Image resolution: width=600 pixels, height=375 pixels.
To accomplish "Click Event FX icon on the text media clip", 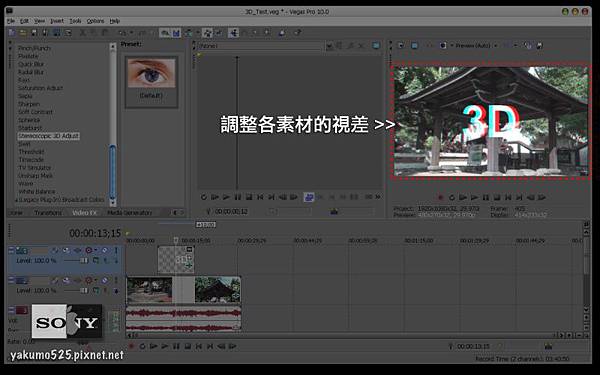I will 189,265.
